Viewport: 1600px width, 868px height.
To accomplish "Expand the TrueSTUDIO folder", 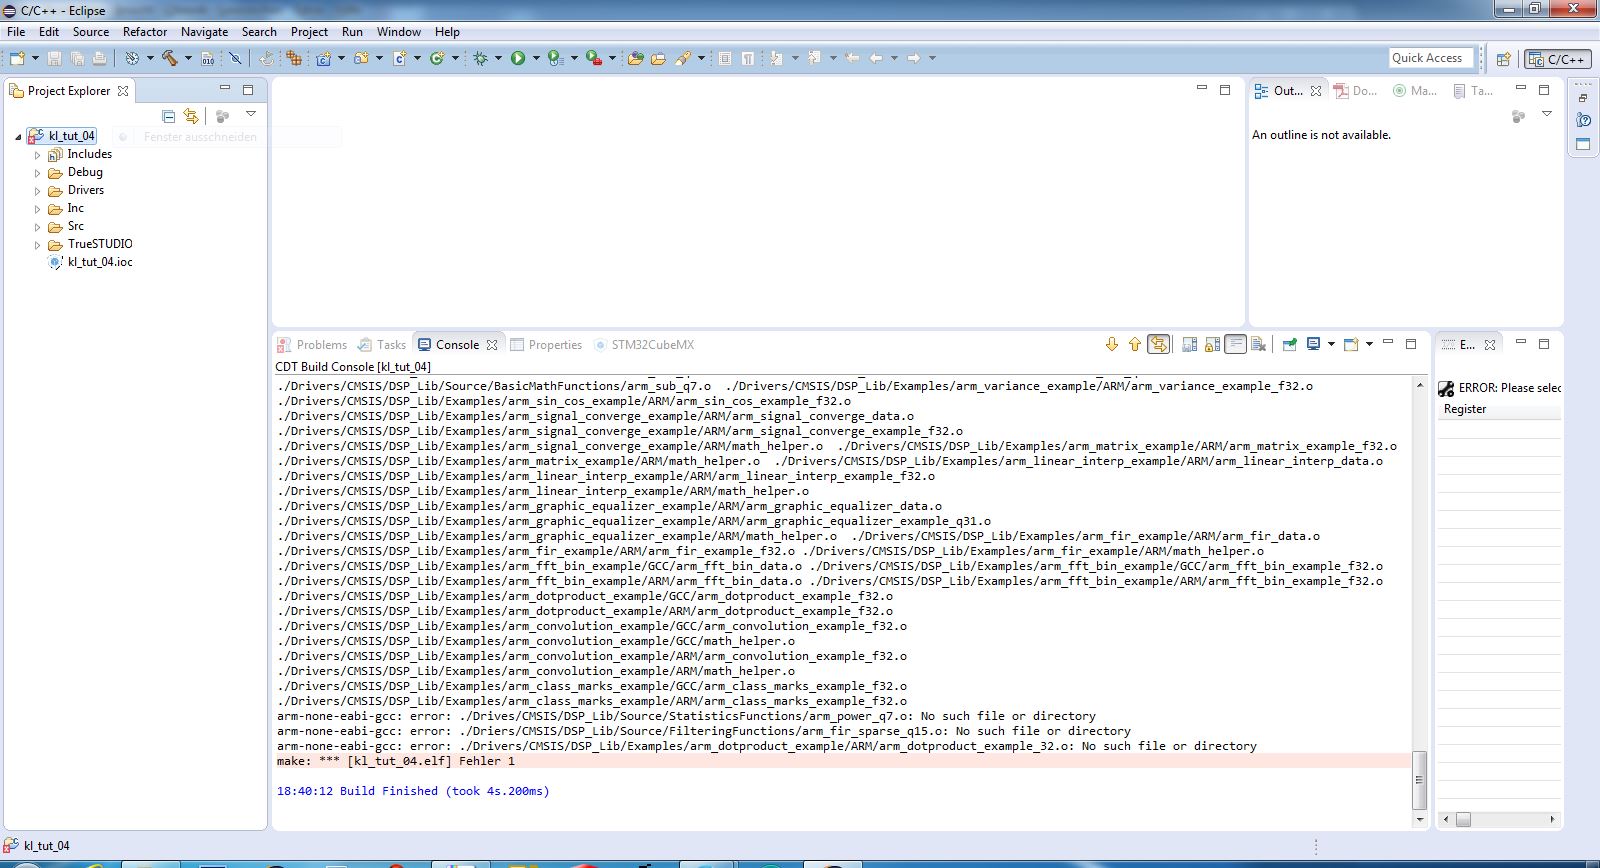I will pos(38,245).
